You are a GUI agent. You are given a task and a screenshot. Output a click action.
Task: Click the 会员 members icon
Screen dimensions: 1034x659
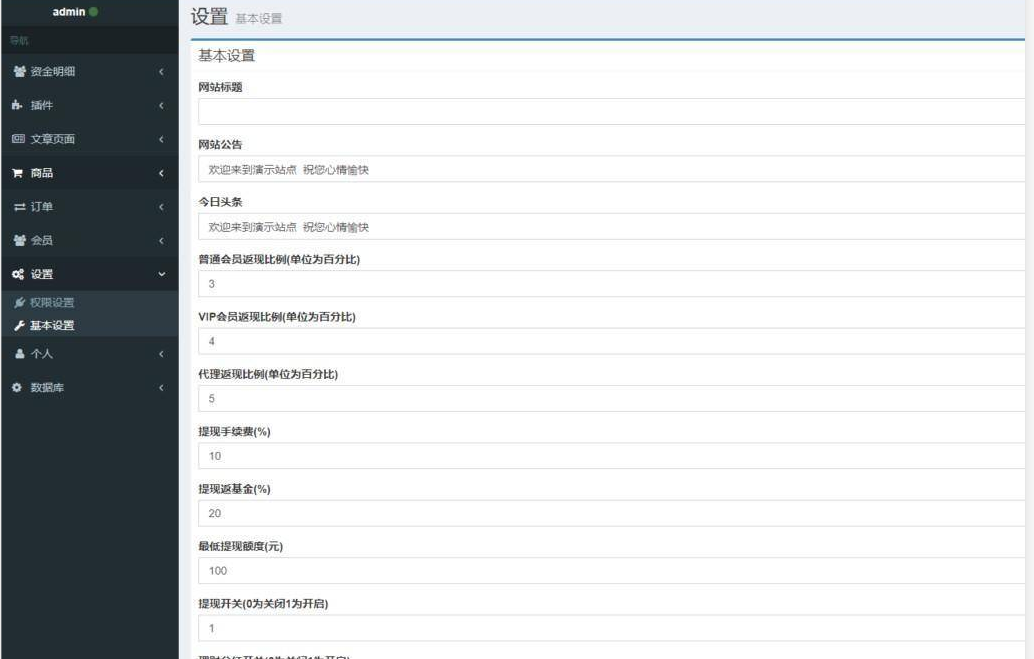[x=17, y=241]
